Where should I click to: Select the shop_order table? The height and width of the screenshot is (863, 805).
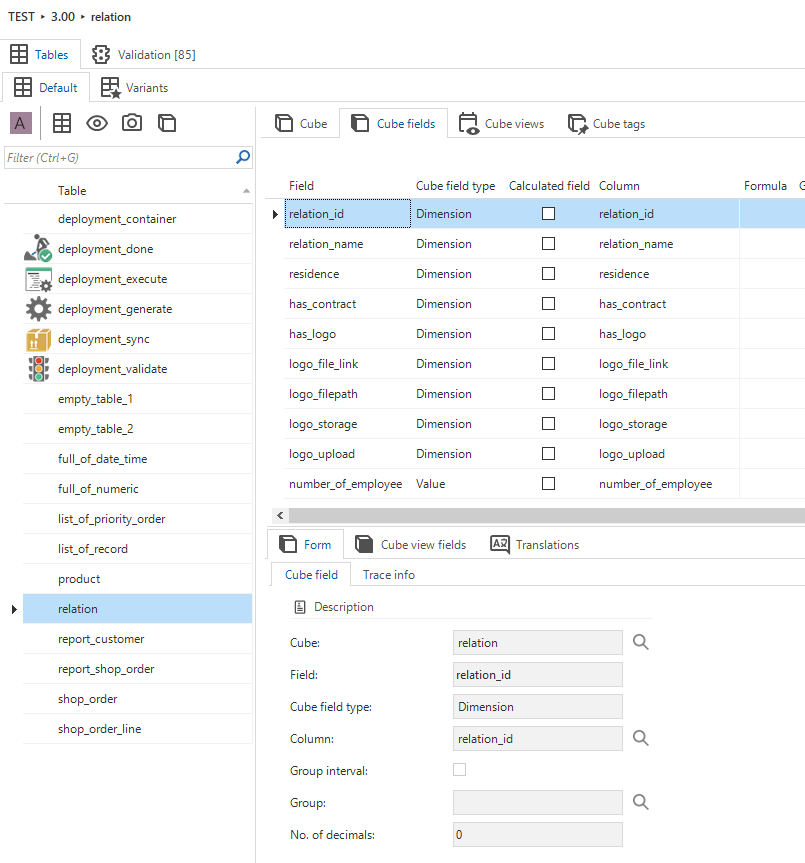(x=138, y=699)
